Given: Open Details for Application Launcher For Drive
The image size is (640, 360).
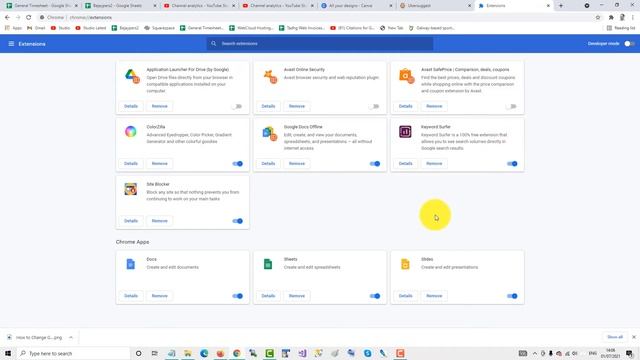Looking at the screenshot, I should pyautogui.click(x=131, y=106).
